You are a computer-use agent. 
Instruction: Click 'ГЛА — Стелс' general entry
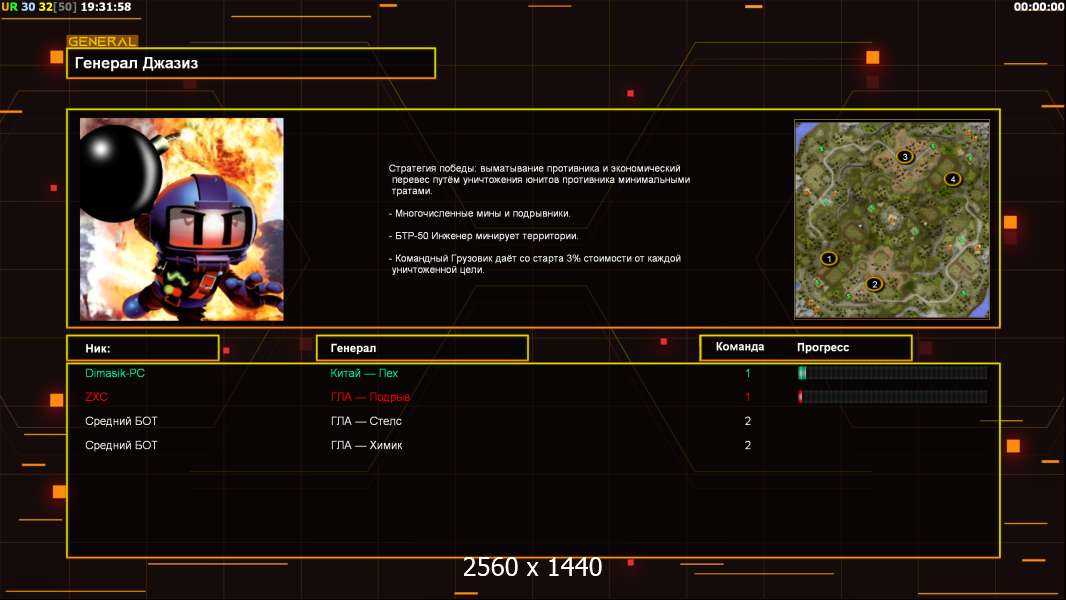(x=366, y=421)
